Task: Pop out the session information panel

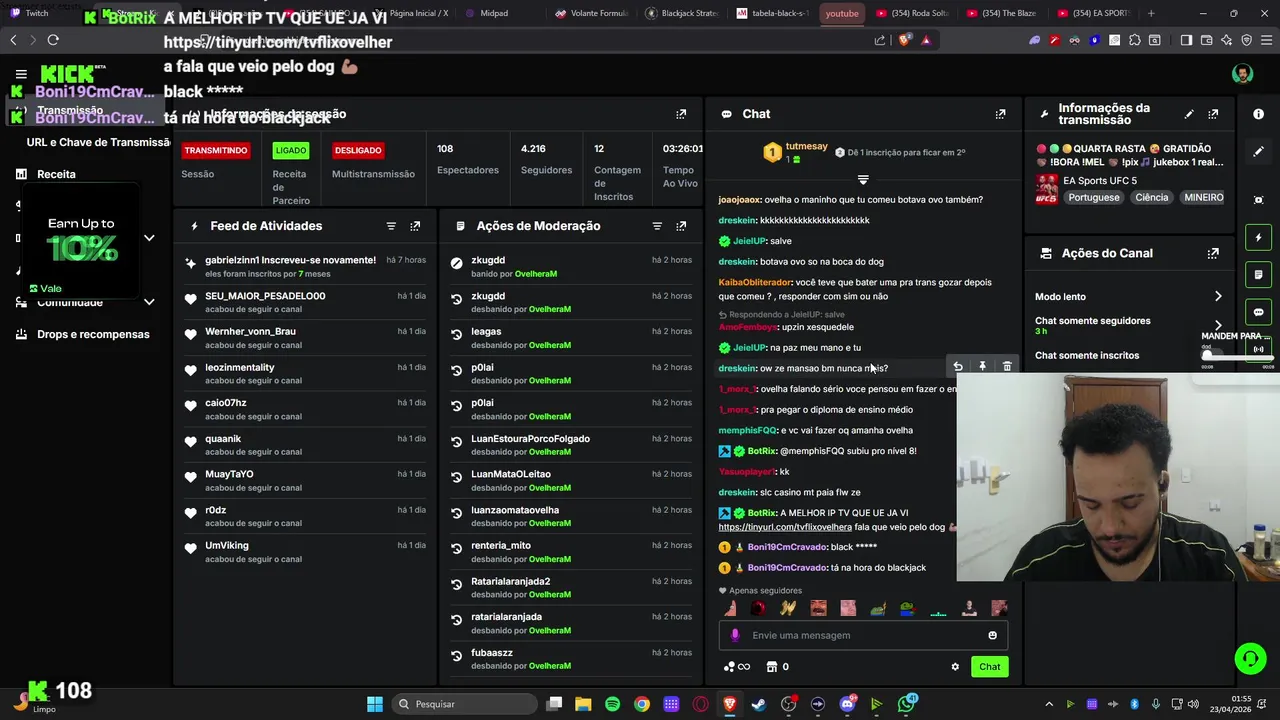Action: (681, 114)
